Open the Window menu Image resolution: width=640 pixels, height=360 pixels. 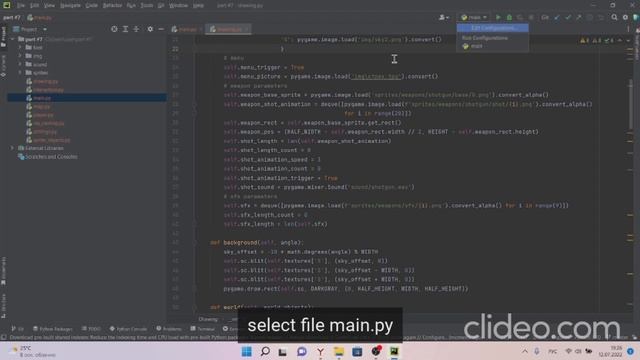click(x=178, y=6)
